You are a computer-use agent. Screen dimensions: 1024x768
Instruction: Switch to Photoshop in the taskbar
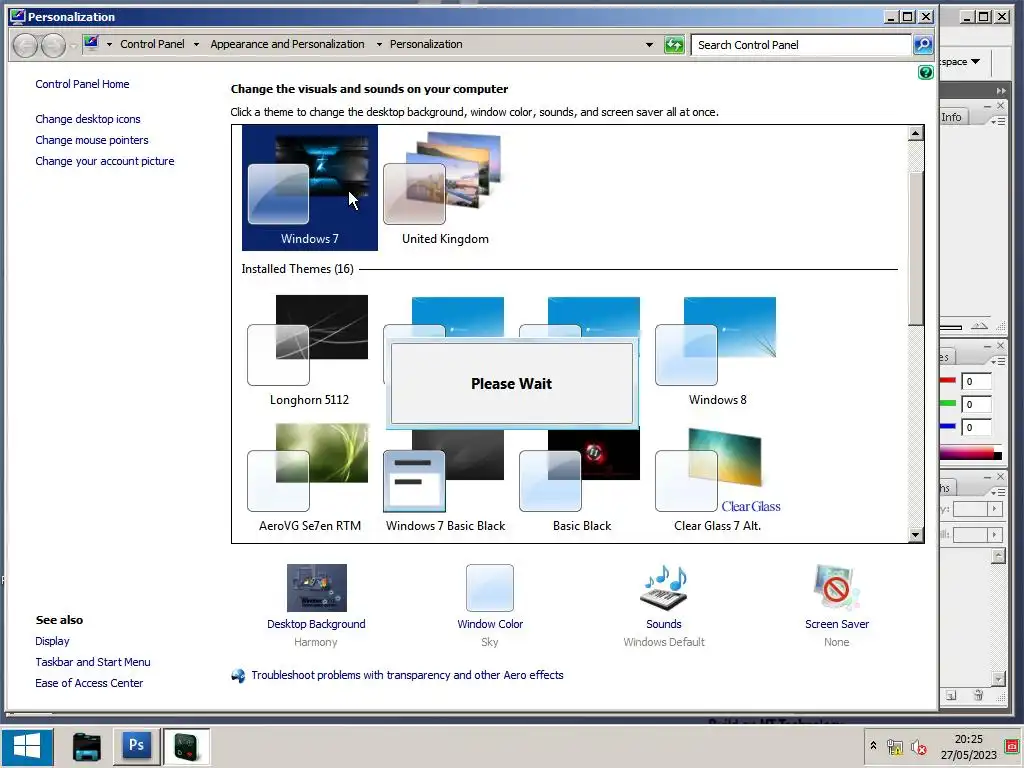(136, 746)
